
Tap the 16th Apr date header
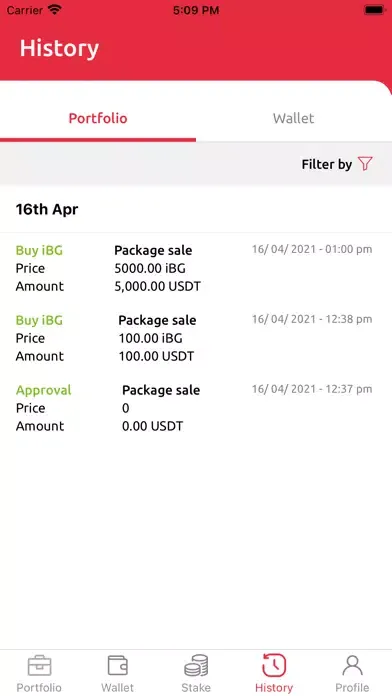click(47, 209)
